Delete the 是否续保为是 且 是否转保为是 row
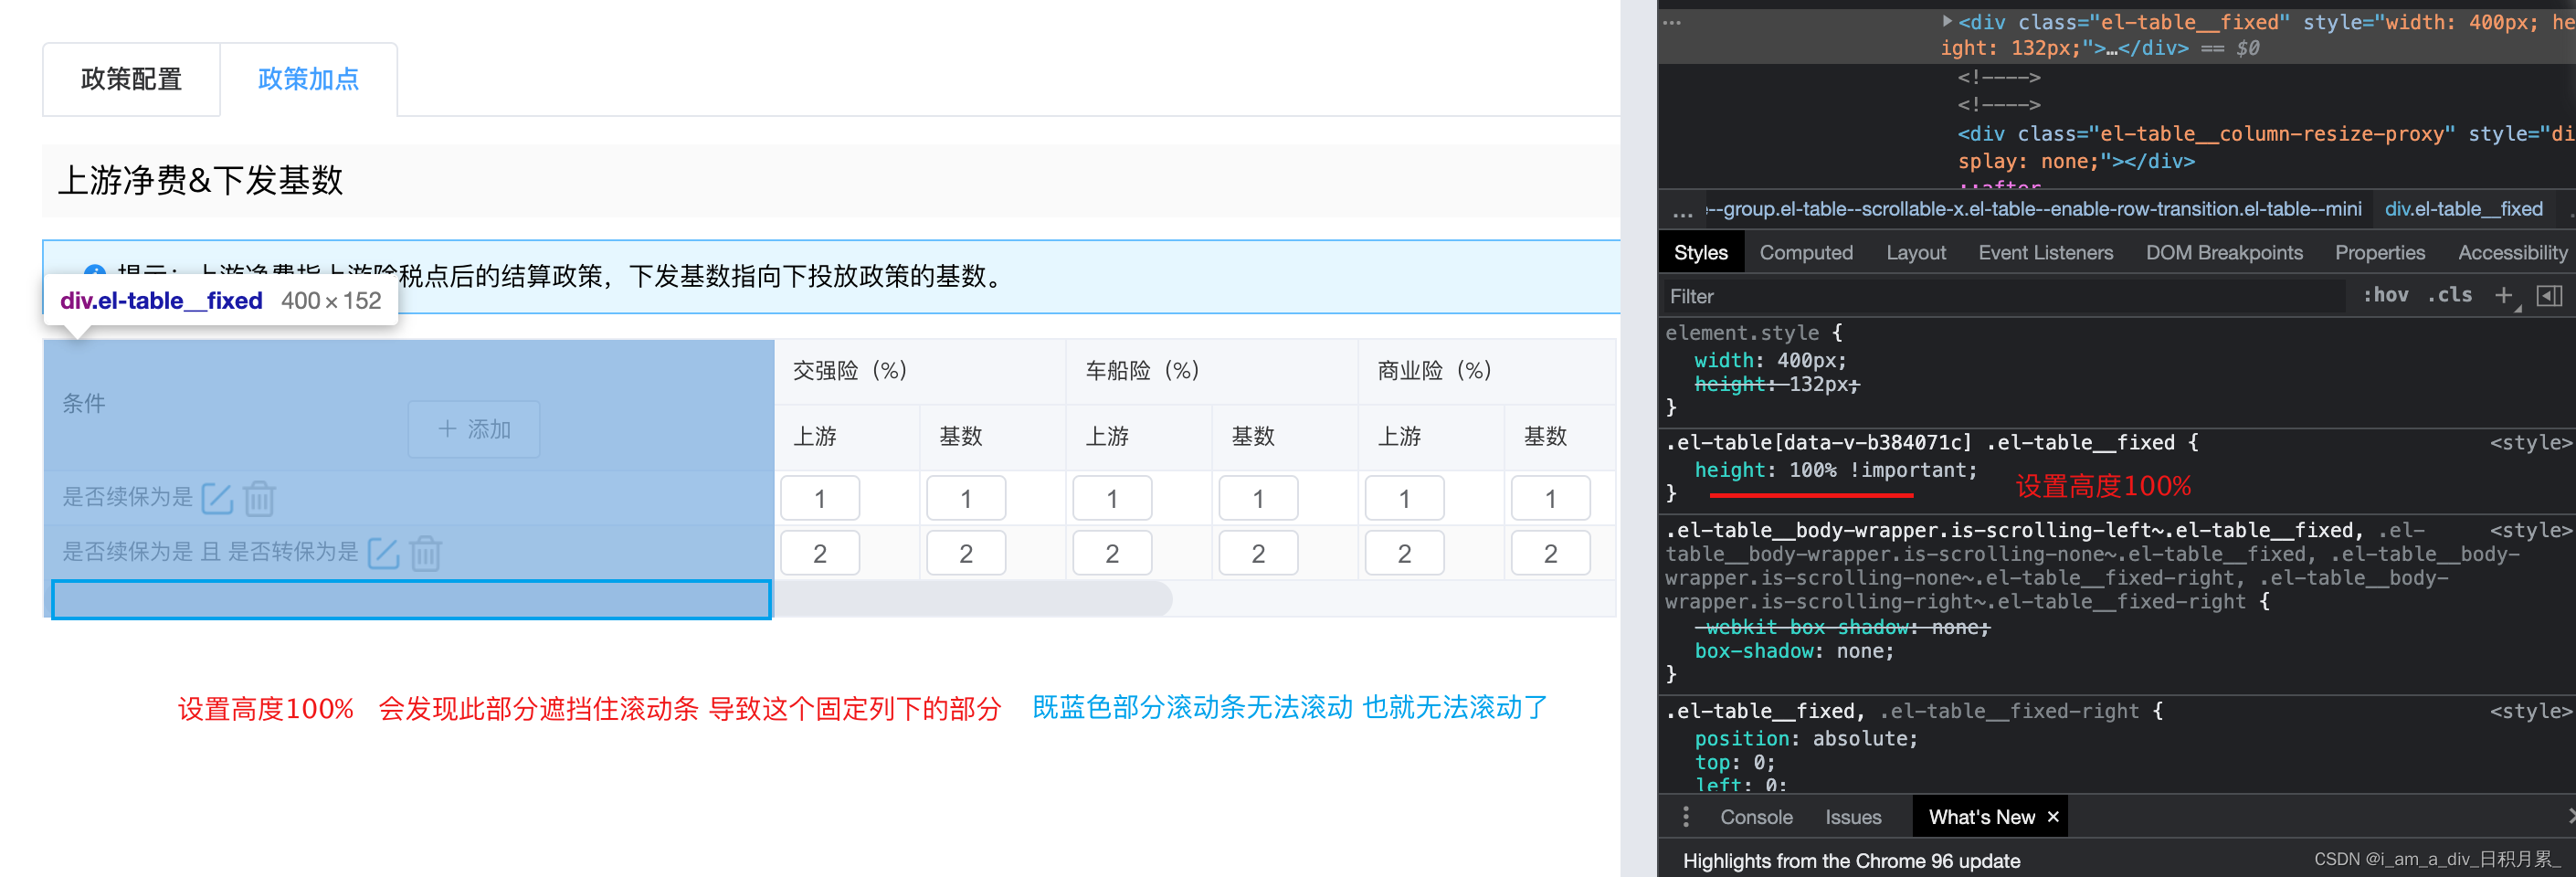This screenshot has height=877, width=2576. click(x=425, y=553)
